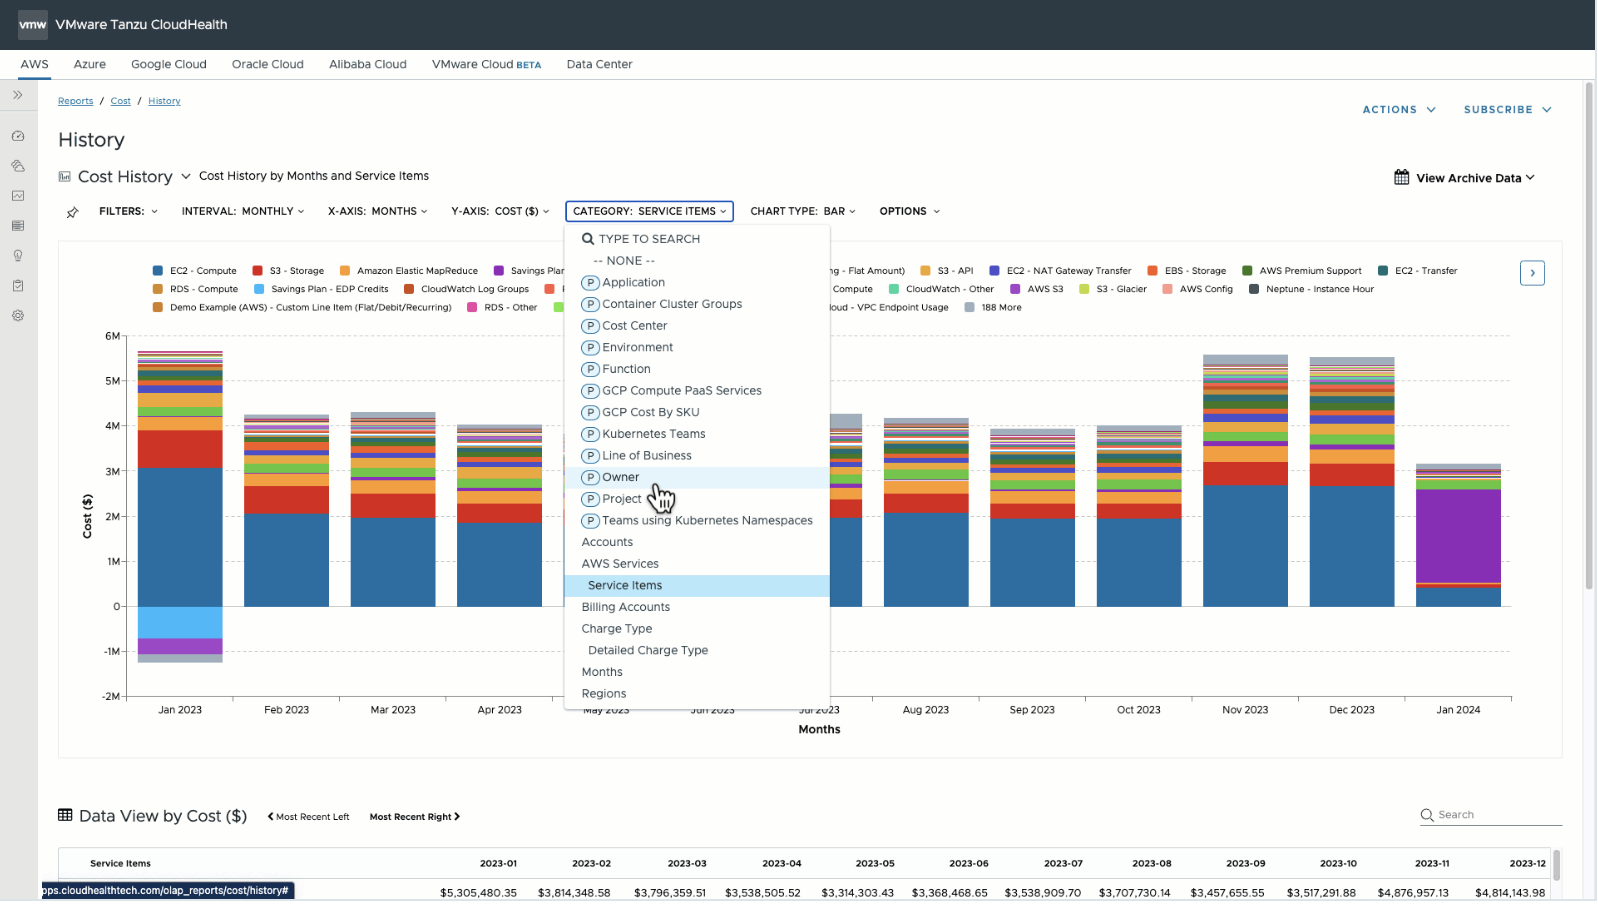Screen dimensions: 1598x904
Task: Switch to the VMware Cloud BETA tab
Action: 486,64
